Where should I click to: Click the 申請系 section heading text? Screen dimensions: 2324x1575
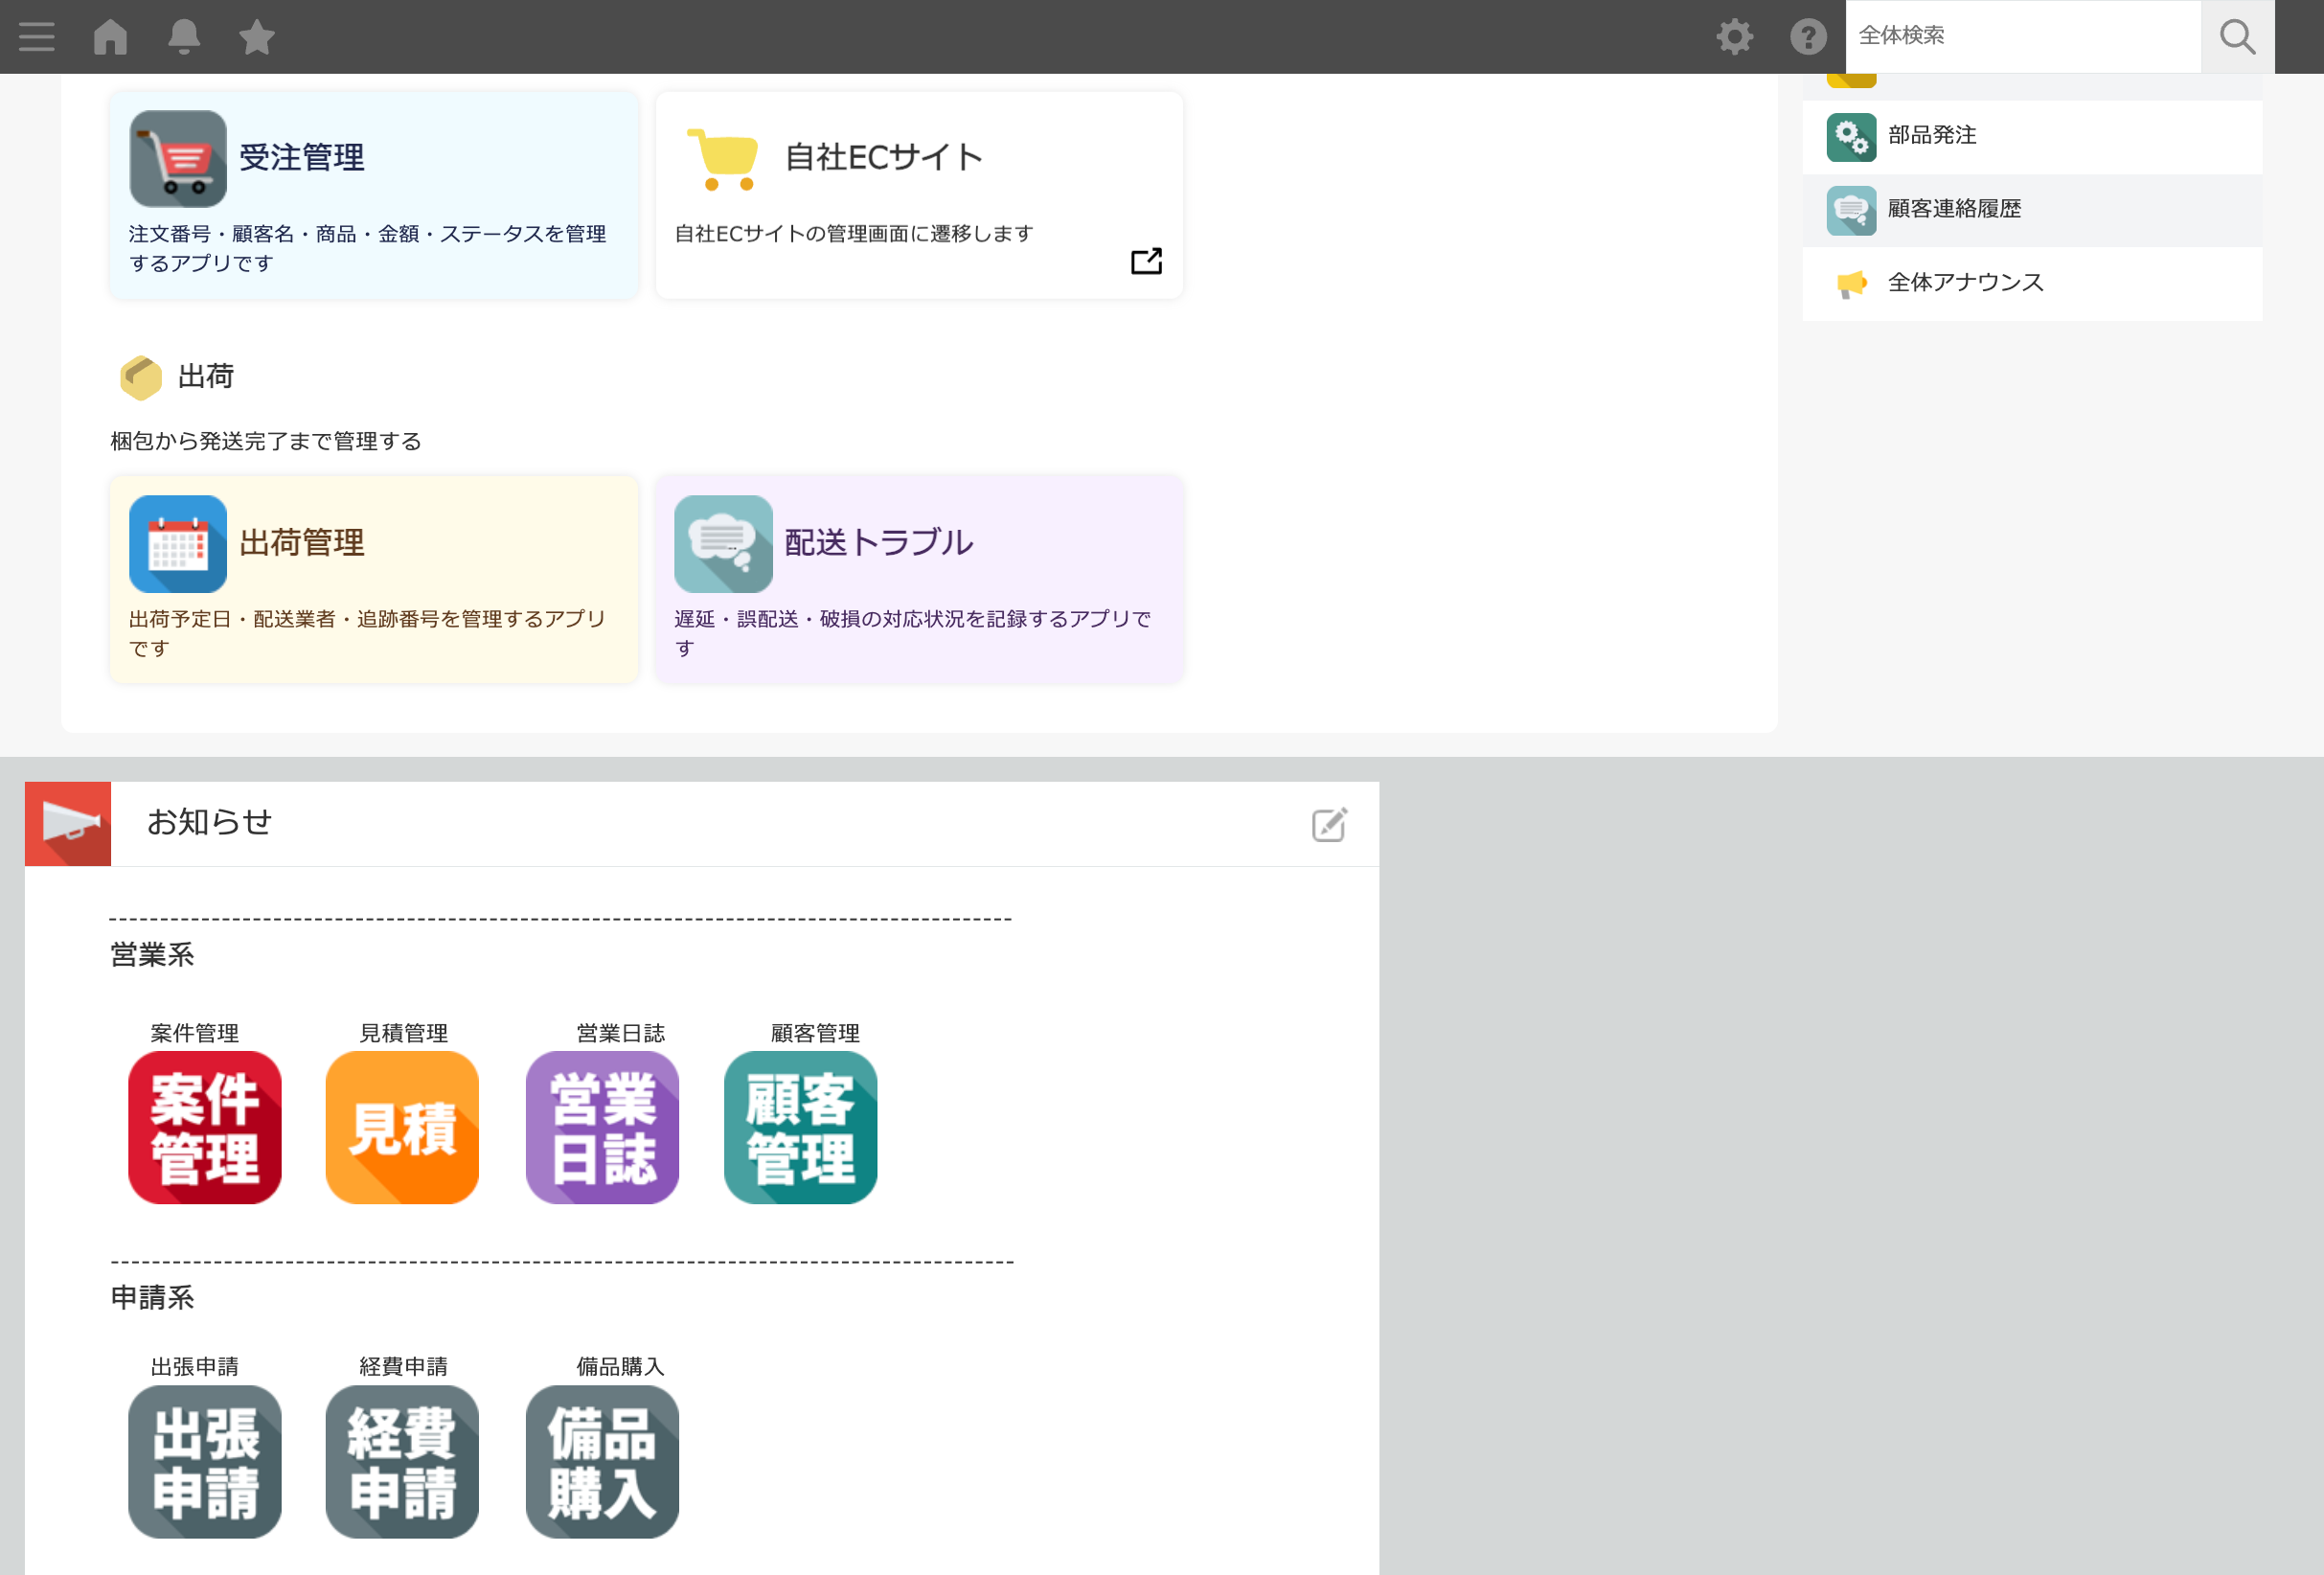[152, 1298]
